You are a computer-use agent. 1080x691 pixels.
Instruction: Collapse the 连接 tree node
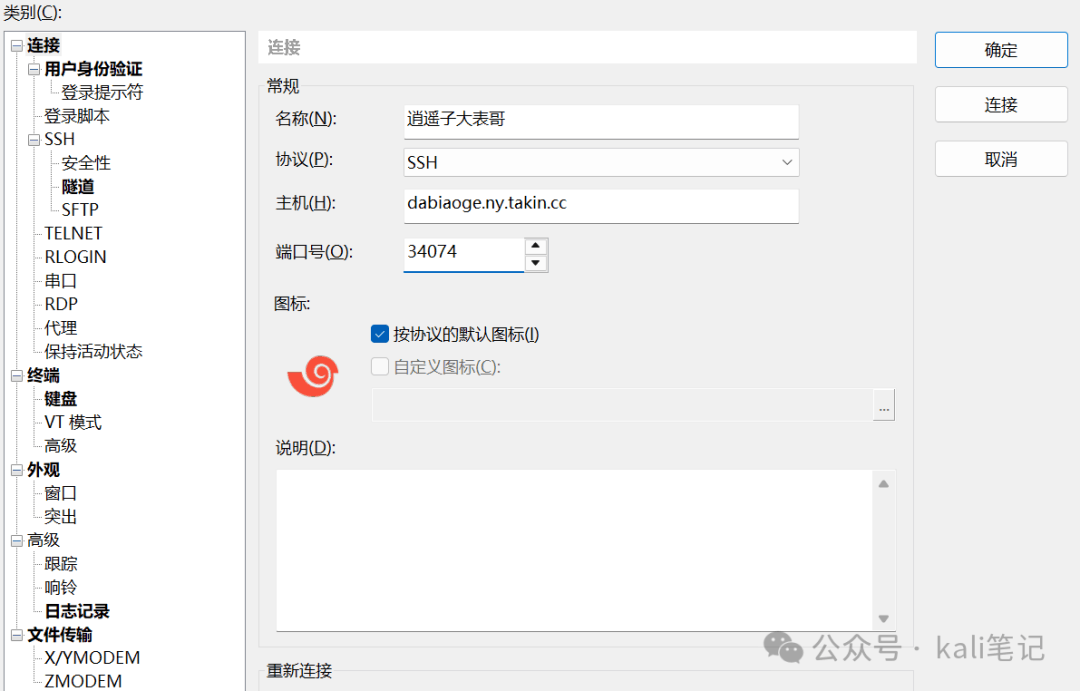17,46
